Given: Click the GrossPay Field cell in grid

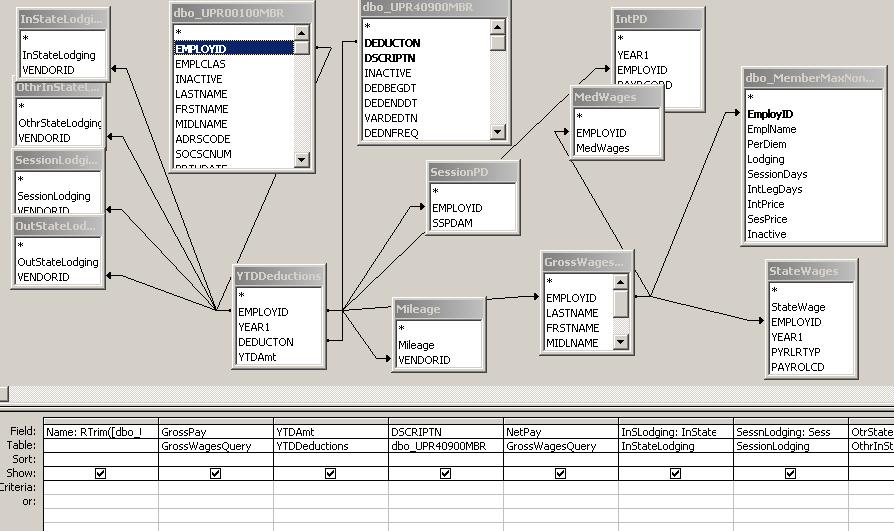Looking at the screenshot, I should pos(216,432).
